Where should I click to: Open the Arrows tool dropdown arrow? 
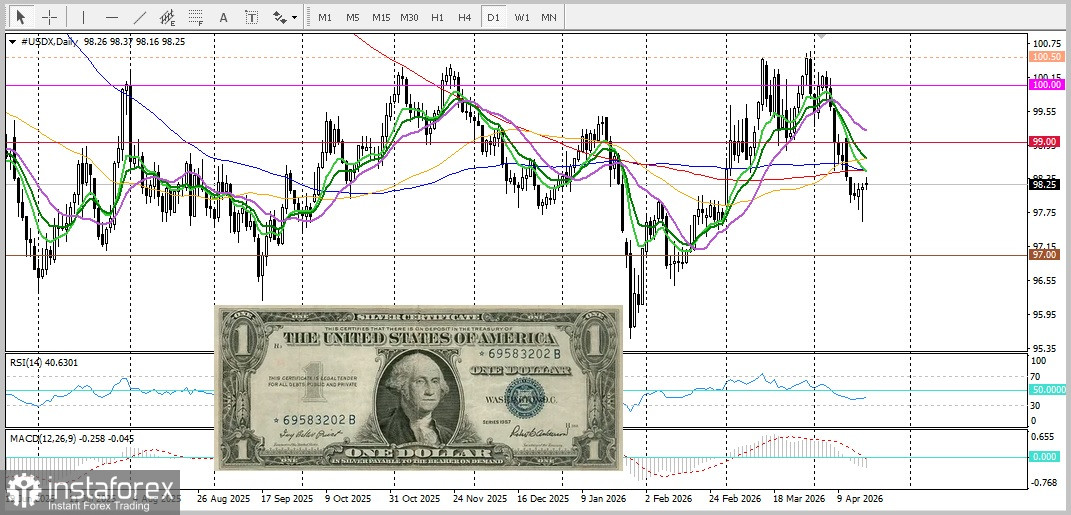pos(294,18)
